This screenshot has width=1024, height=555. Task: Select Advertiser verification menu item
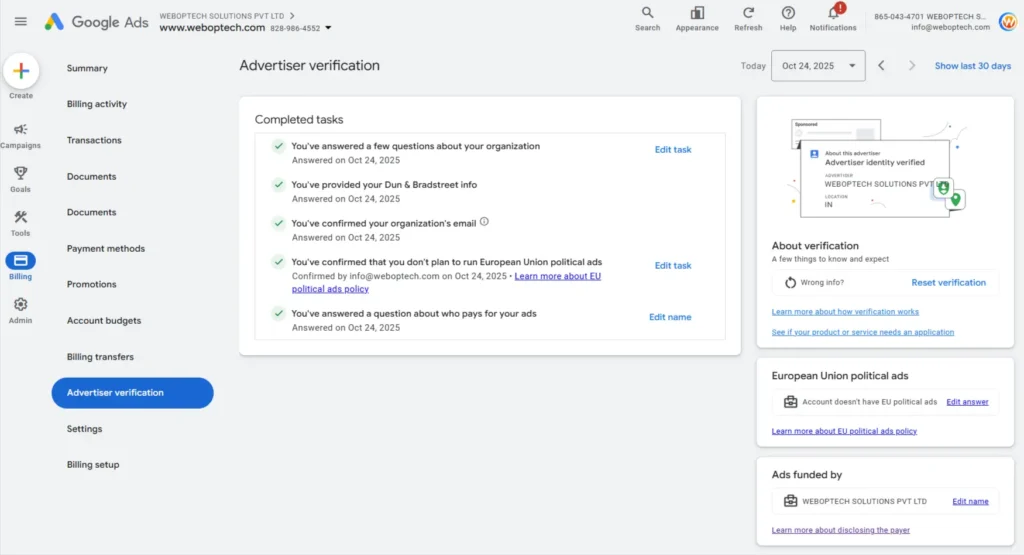click(133, 393)
